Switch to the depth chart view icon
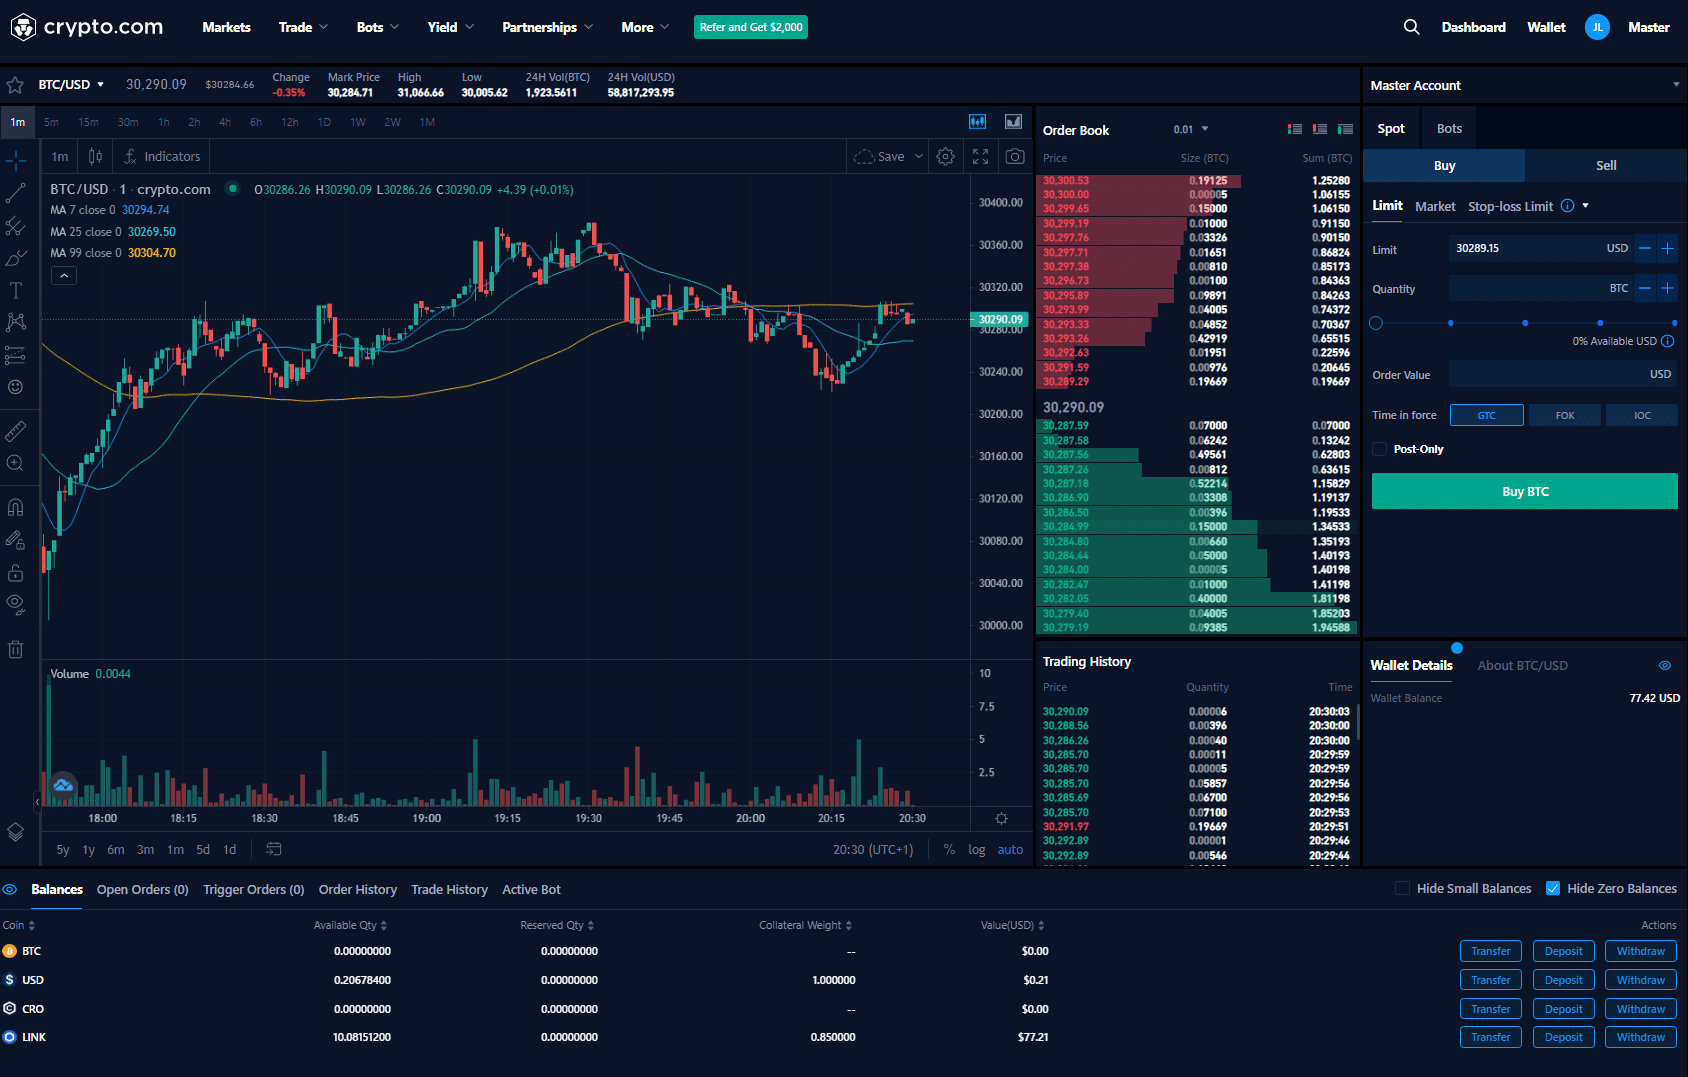Viewport: 1688px width, 1077px height. [1013, 122]
